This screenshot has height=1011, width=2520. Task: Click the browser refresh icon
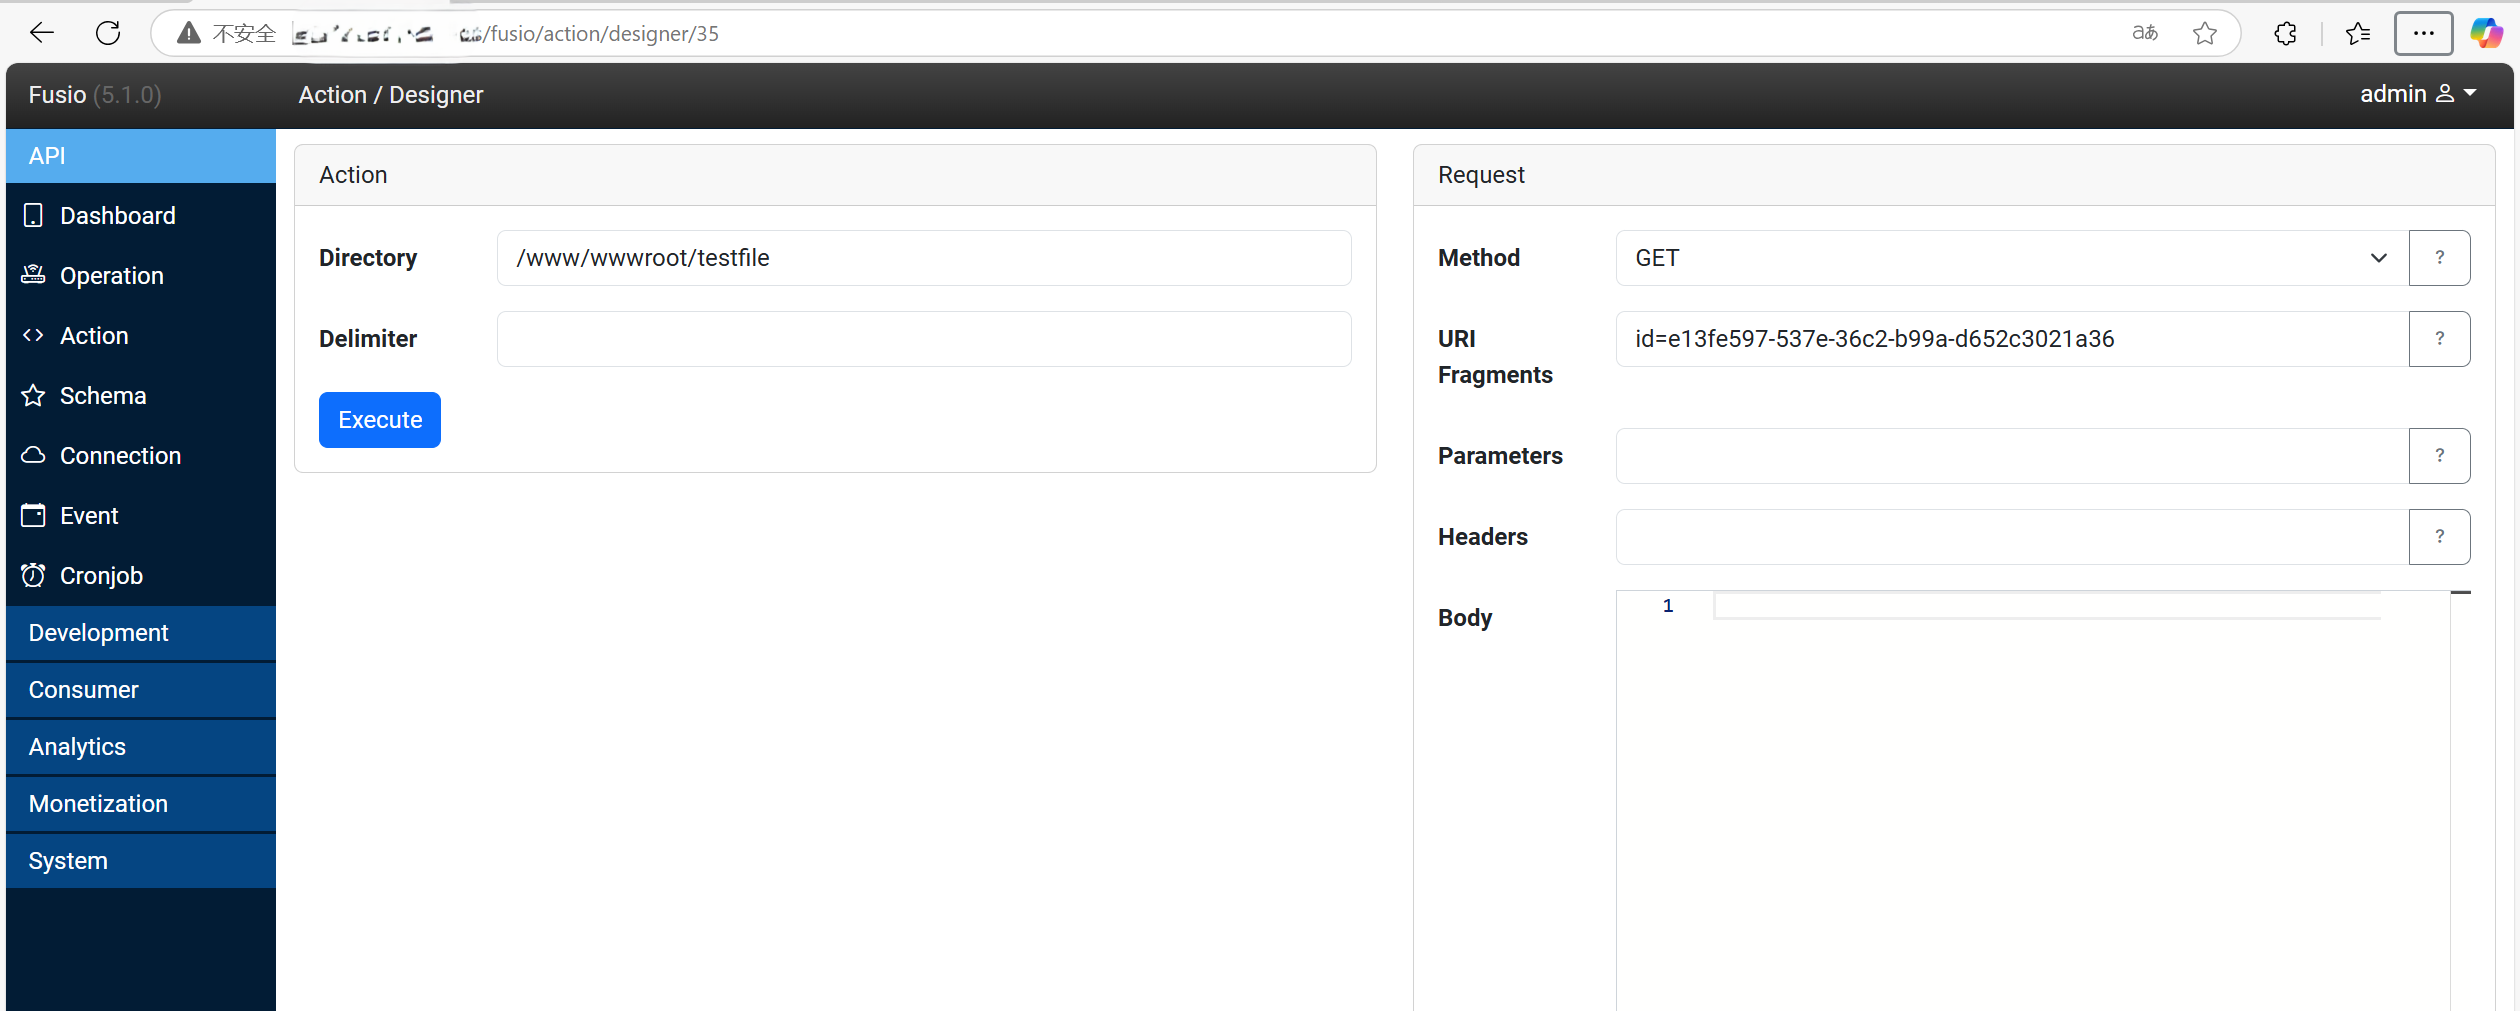(108, 33)
